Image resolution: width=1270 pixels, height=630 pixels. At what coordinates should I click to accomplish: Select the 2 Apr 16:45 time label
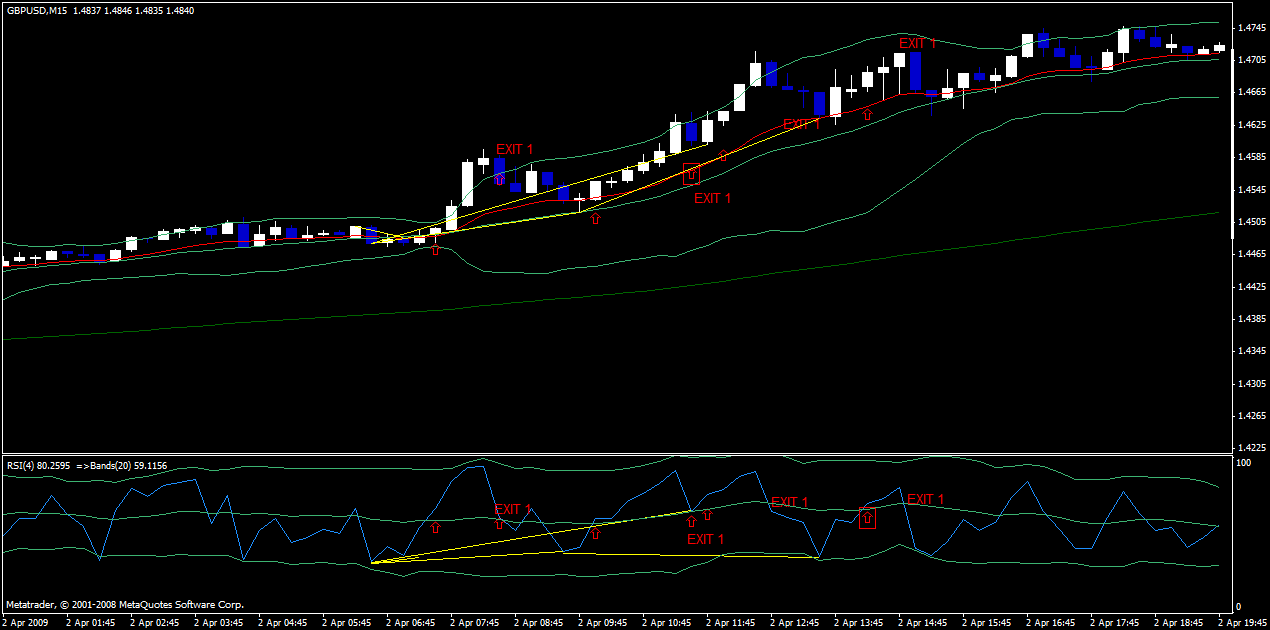(x=1051, y=622)
